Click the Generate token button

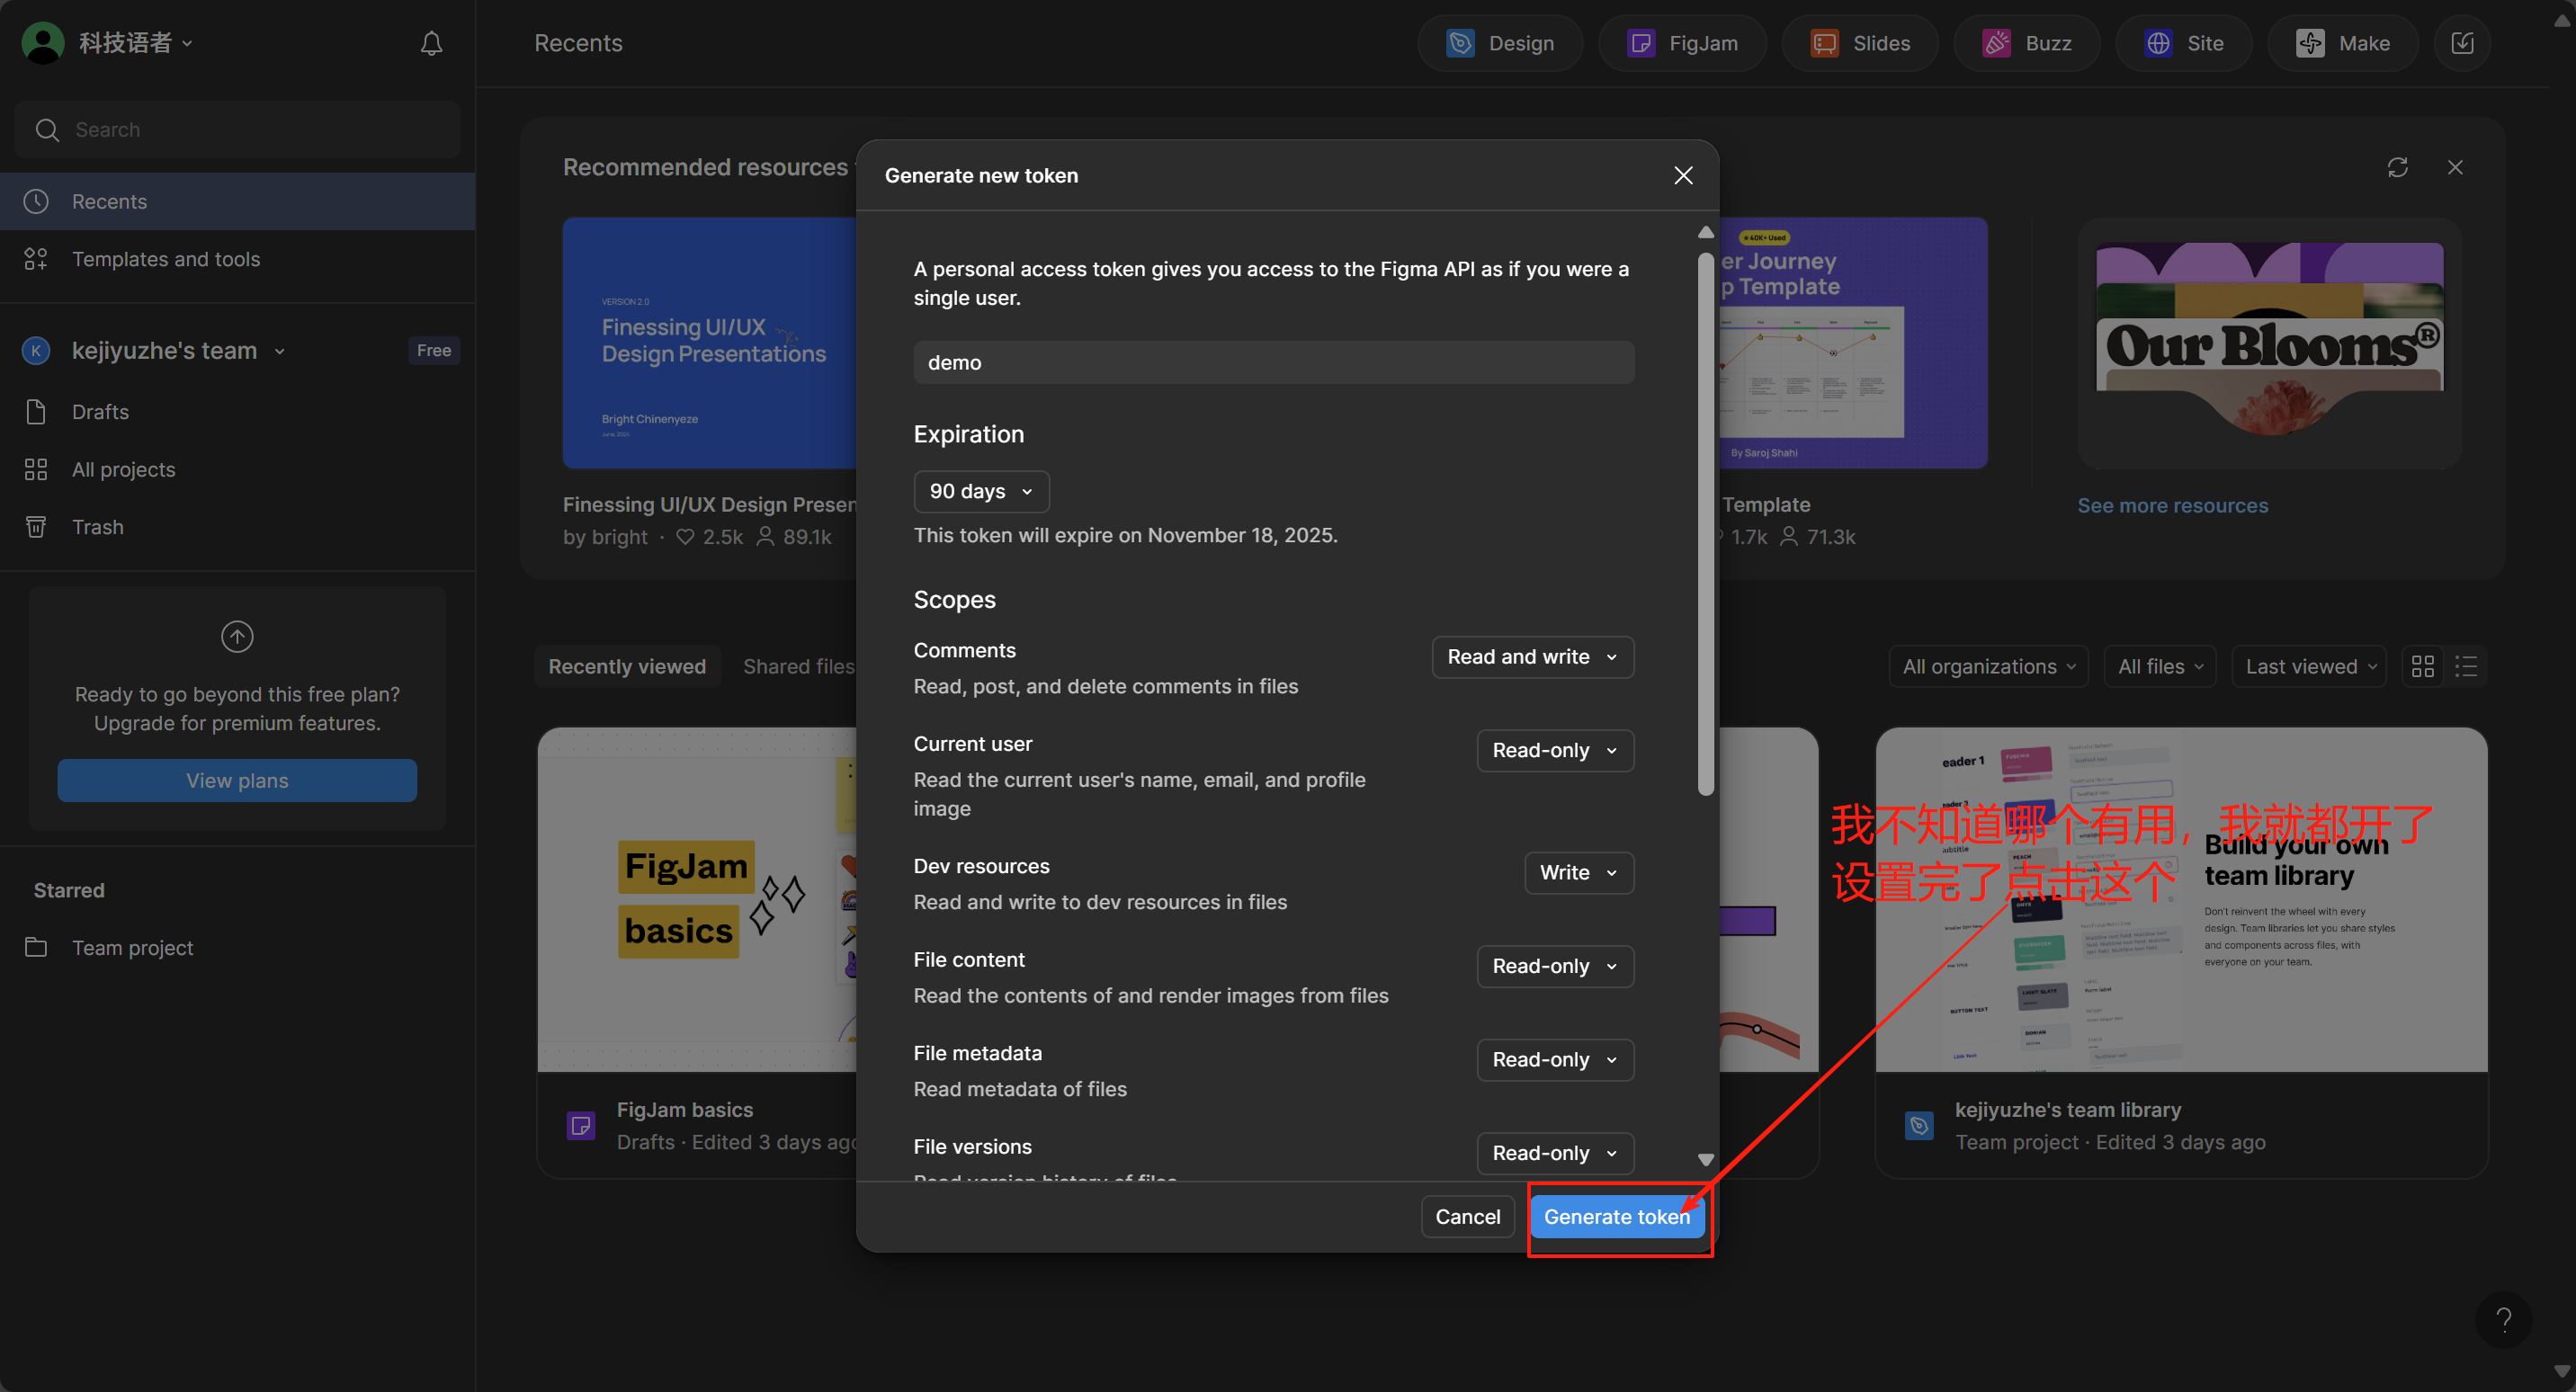(1617, 1216)
